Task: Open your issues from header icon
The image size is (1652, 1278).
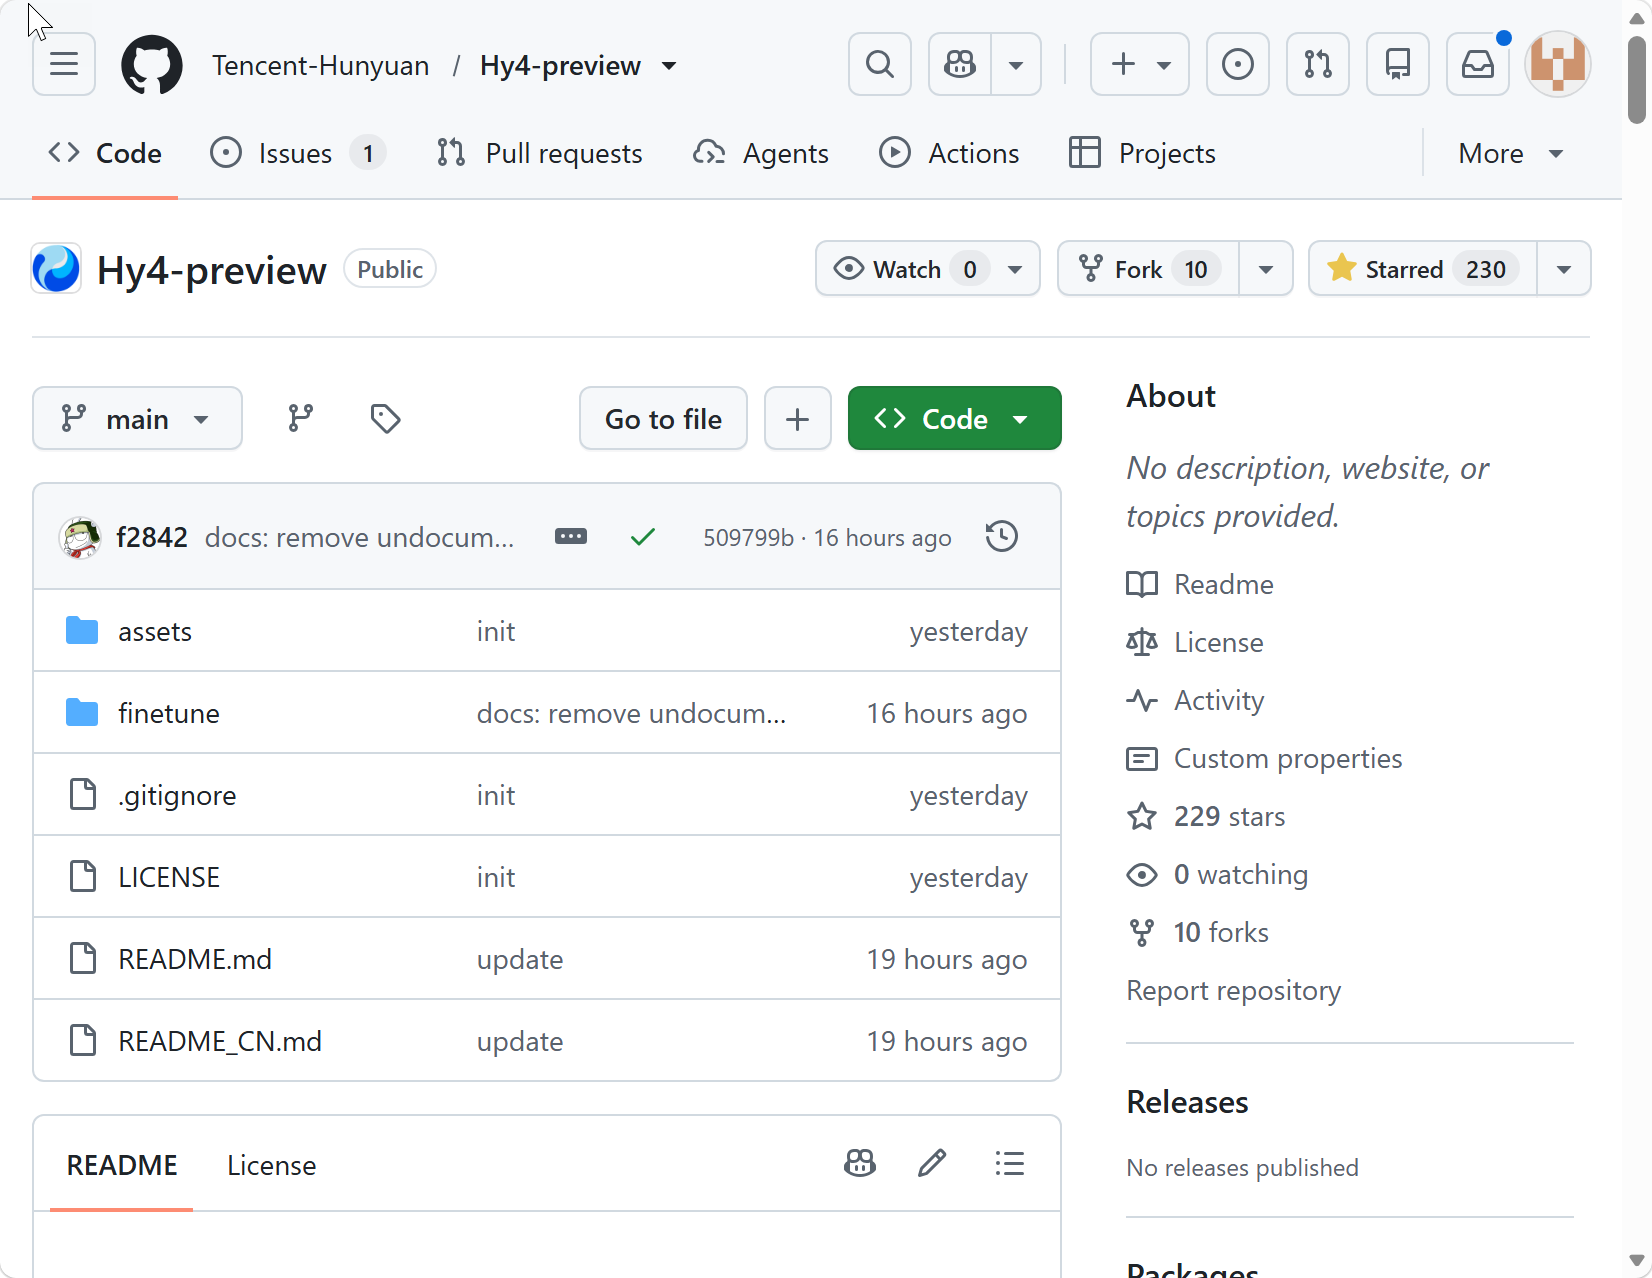Action: point(1238,65)
